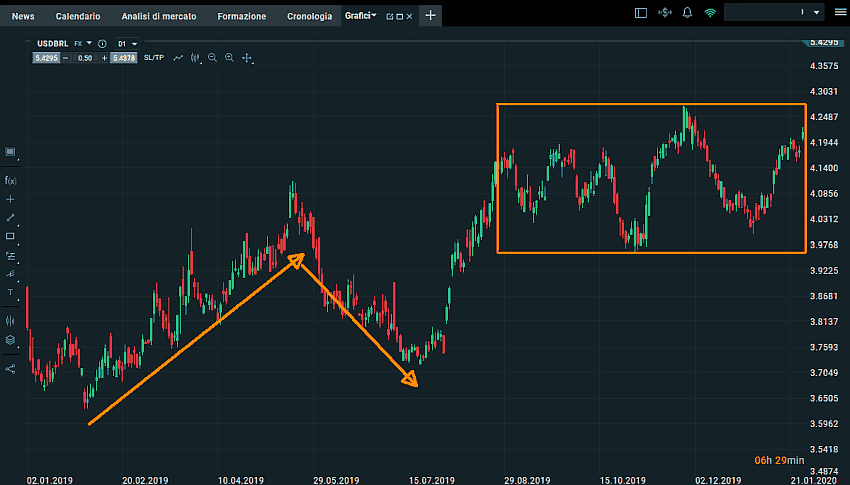Image resolution: width=850 pixels, height=485 pixels.
Task: Open notifications bell icon
Action: coord(687,14)
